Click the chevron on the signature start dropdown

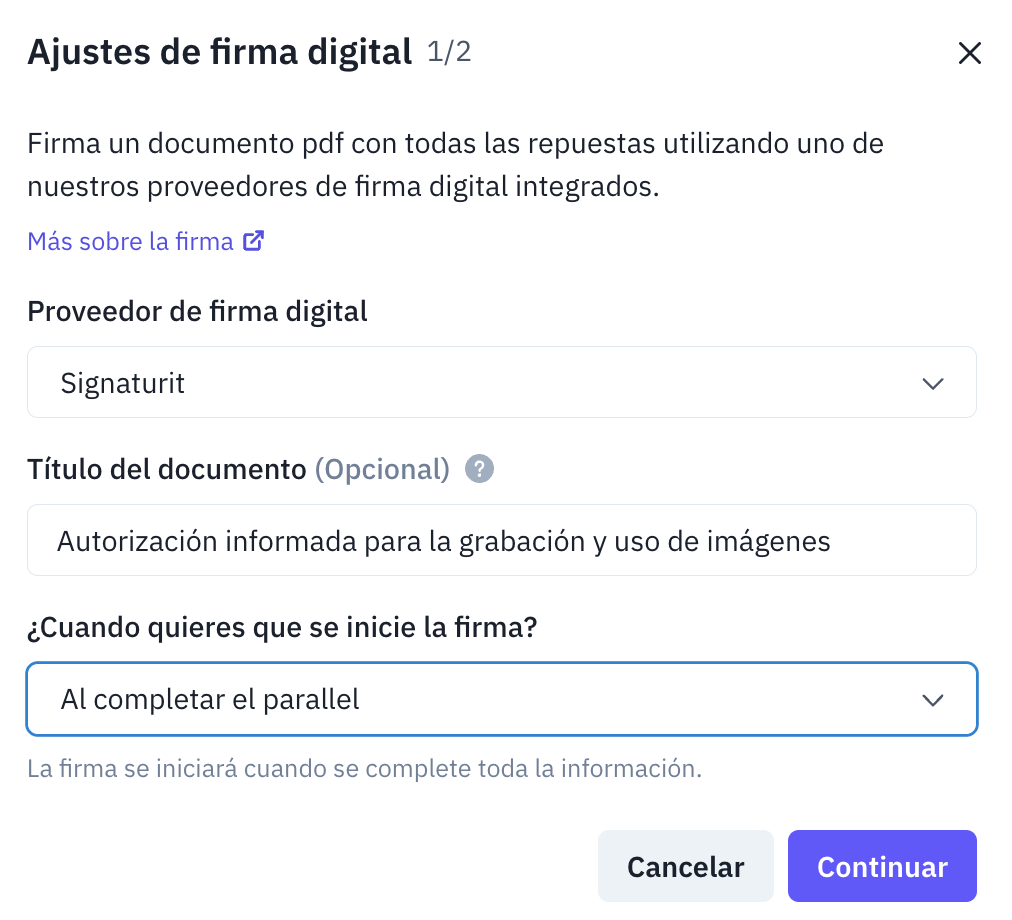(933, 699)
